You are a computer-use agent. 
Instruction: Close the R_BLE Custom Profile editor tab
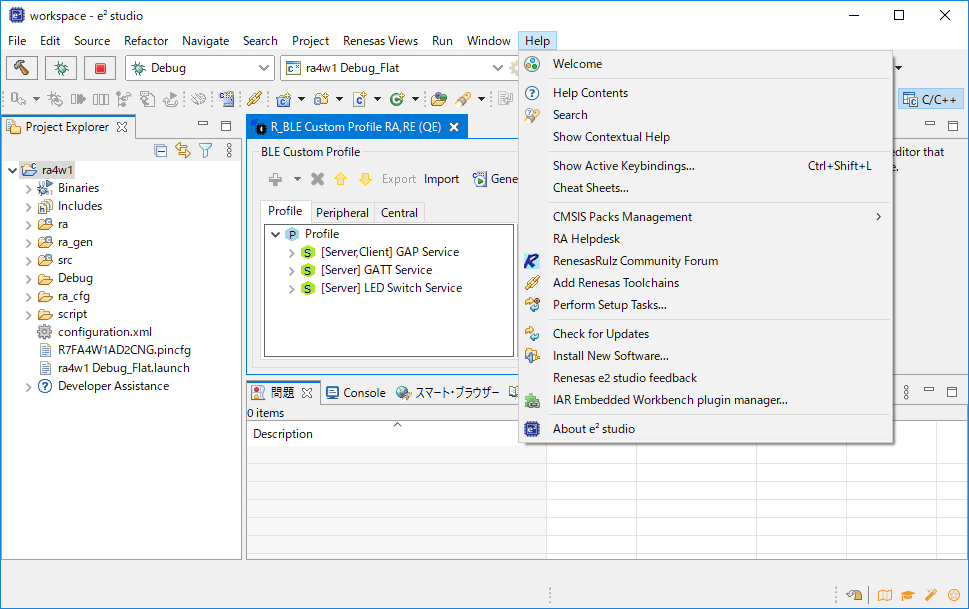click(454, 127)
